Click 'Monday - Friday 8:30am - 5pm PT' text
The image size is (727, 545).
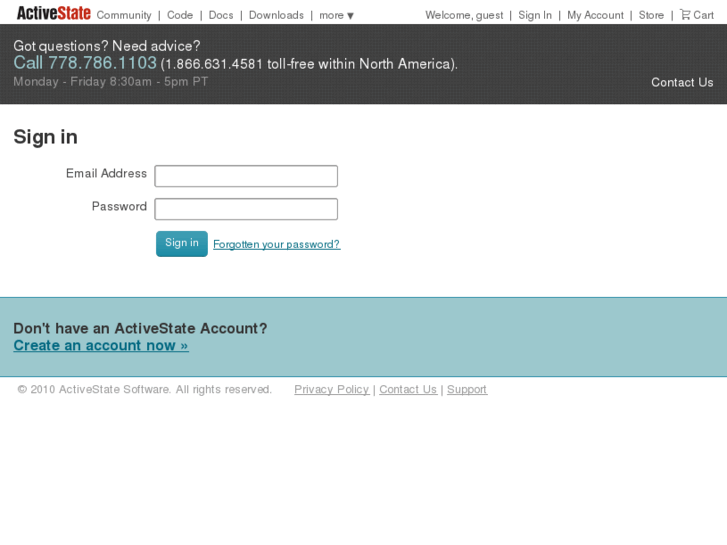point(110,82)
